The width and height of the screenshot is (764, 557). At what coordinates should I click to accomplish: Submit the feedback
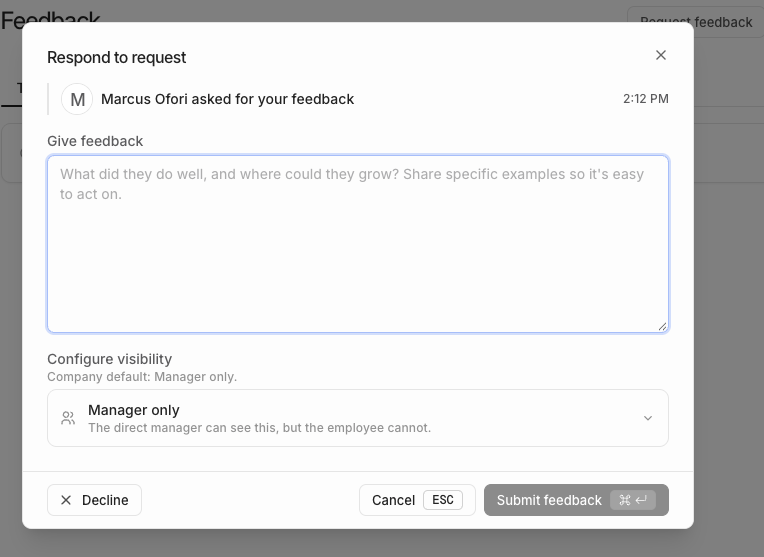pyautogui.click(x=576, y=500)
